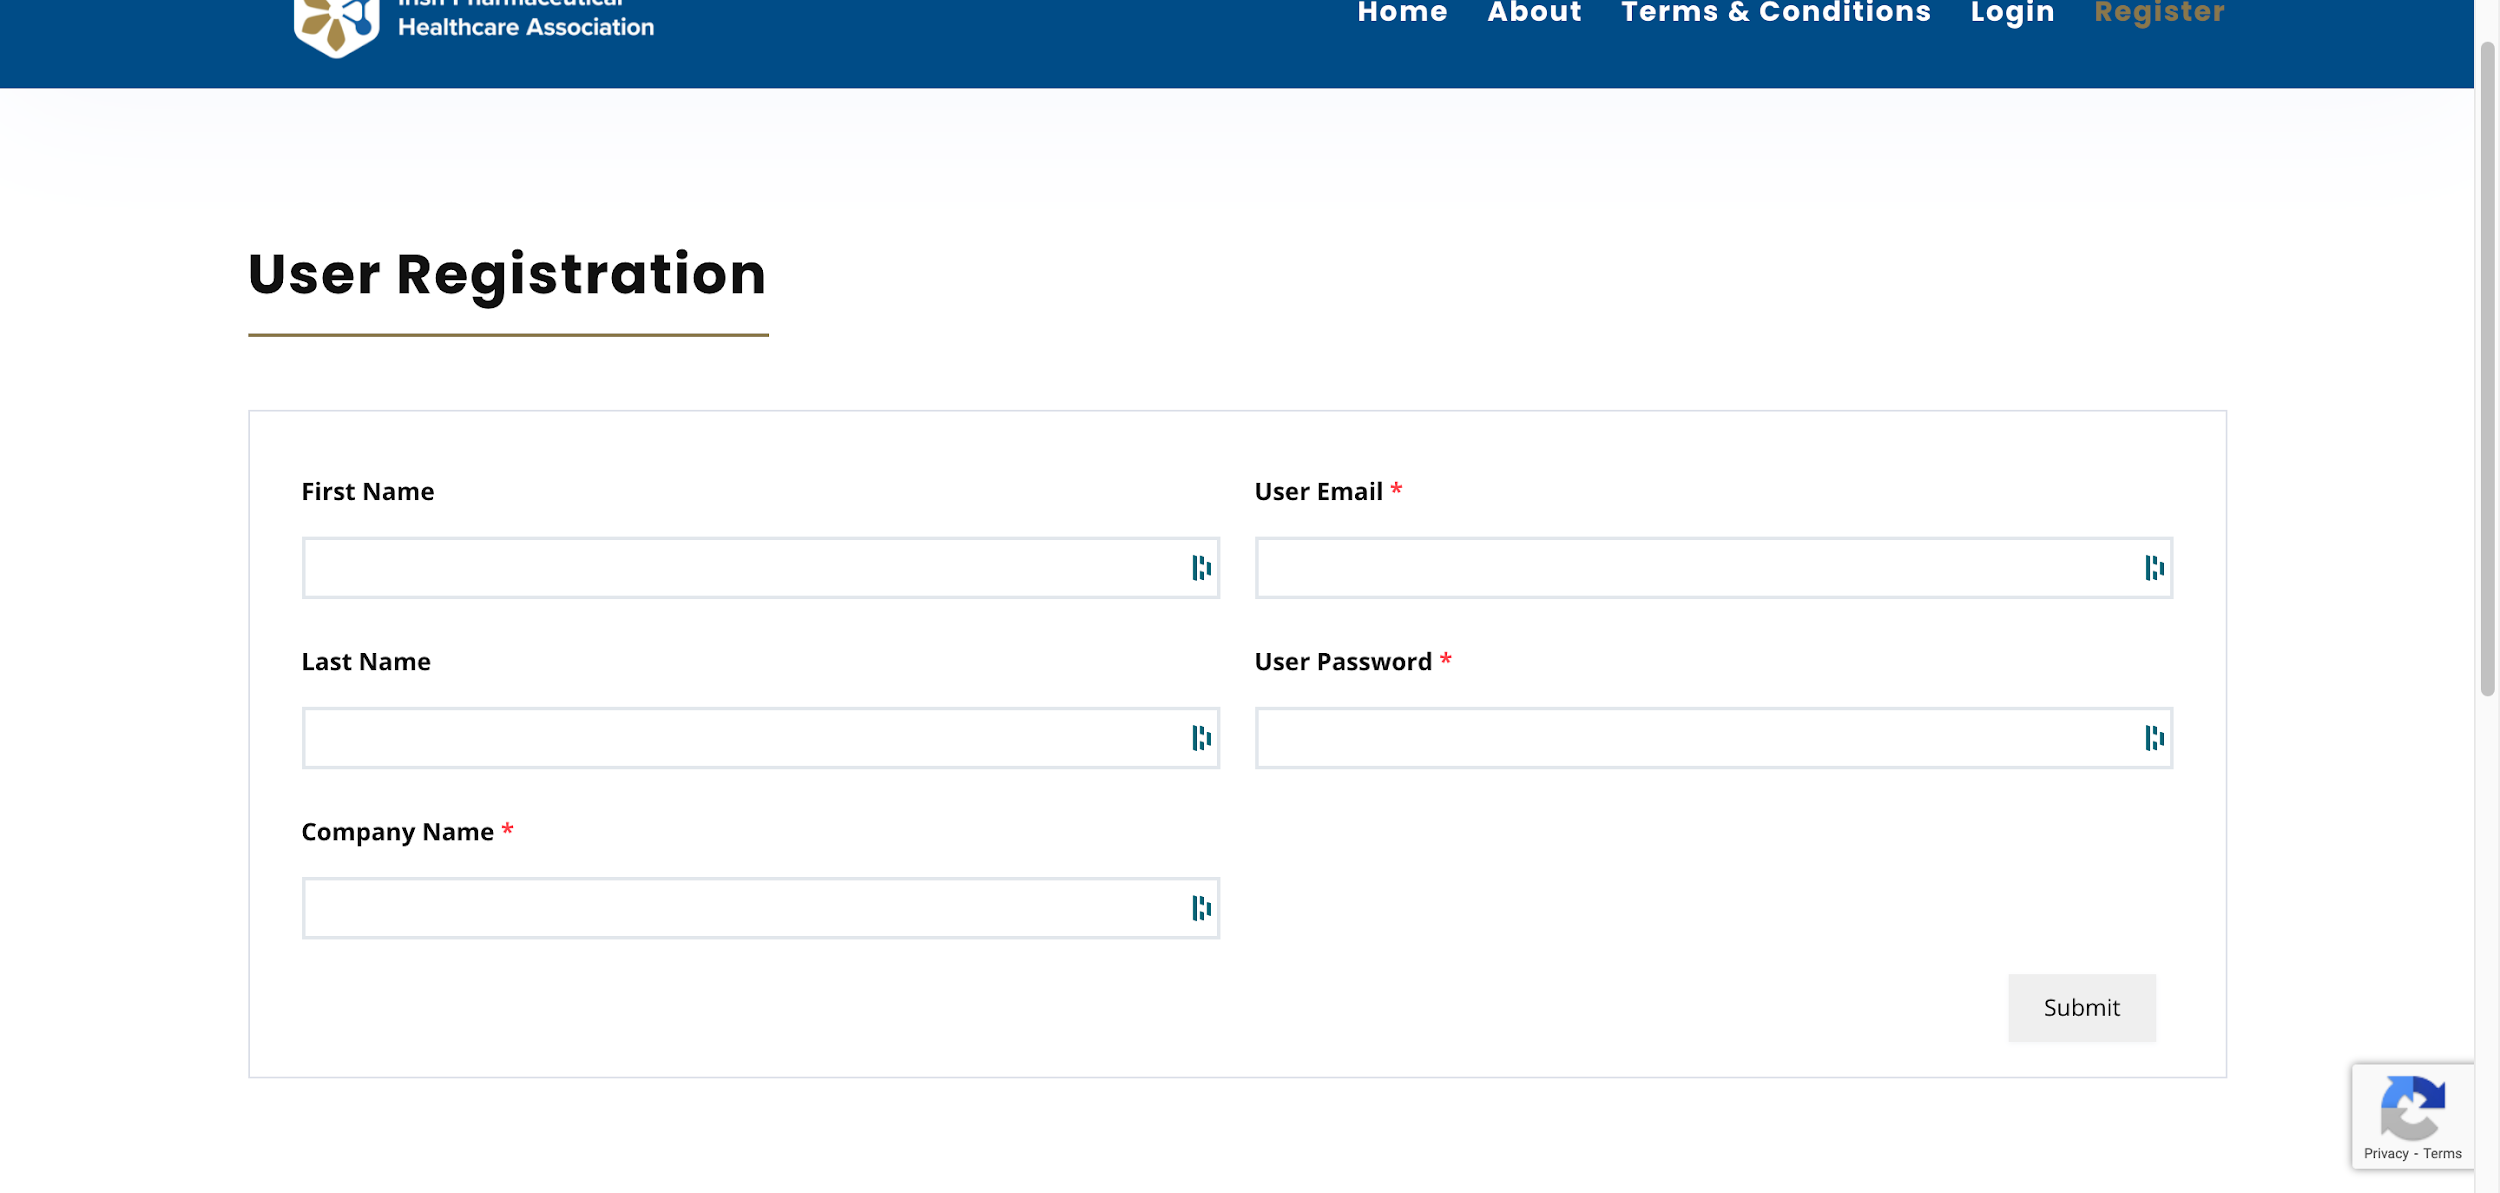Go to Terms & Conditions page

click(1775, 13)
